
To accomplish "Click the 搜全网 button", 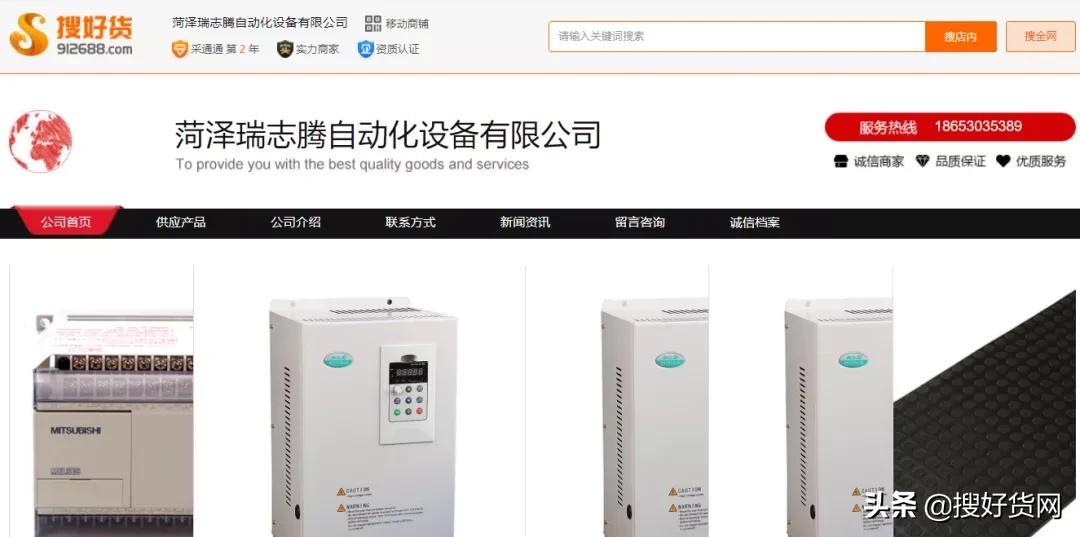I will pyautogui.click(x=1040, y=36).
